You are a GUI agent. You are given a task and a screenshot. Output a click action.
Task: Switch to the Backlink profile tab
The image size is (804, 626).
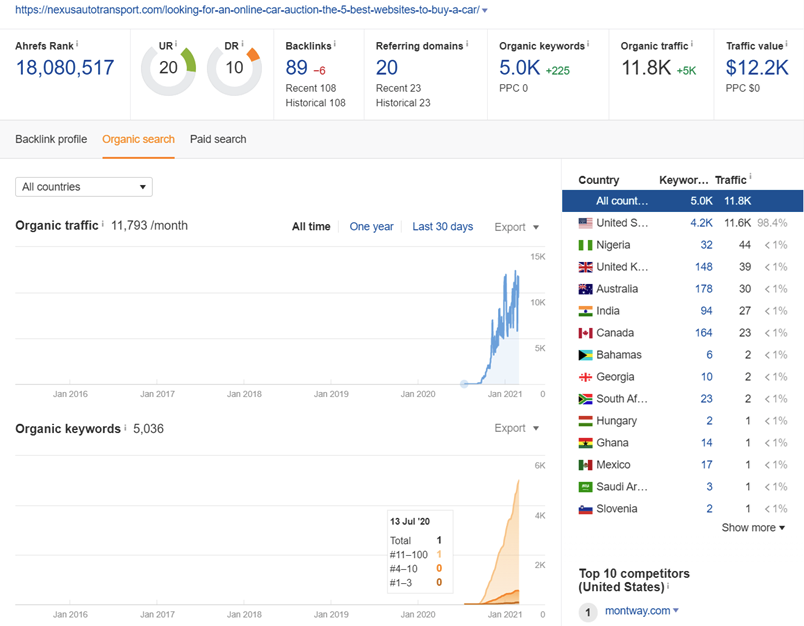point(51,139)
